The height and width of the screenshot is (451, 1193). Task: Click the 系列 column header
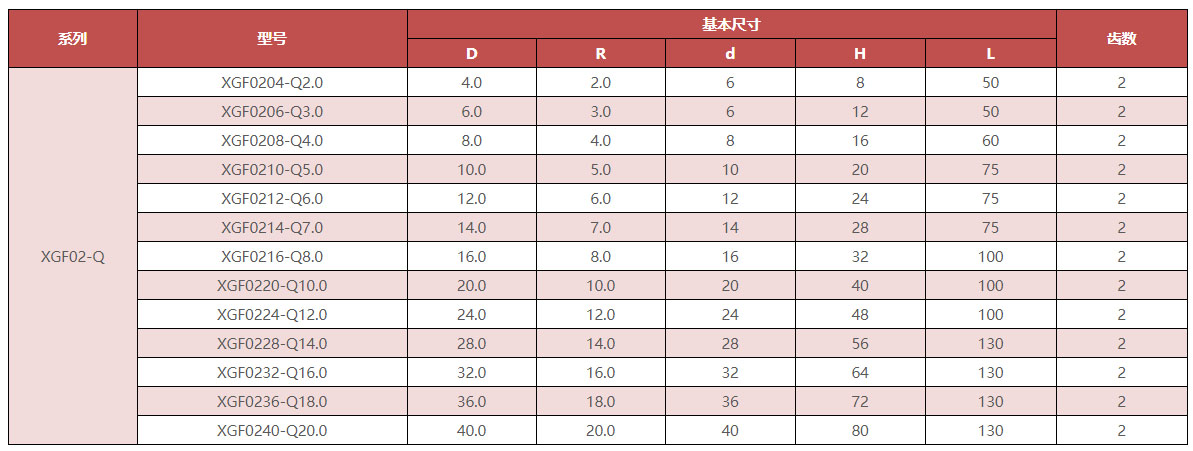[x=73, y=39]
